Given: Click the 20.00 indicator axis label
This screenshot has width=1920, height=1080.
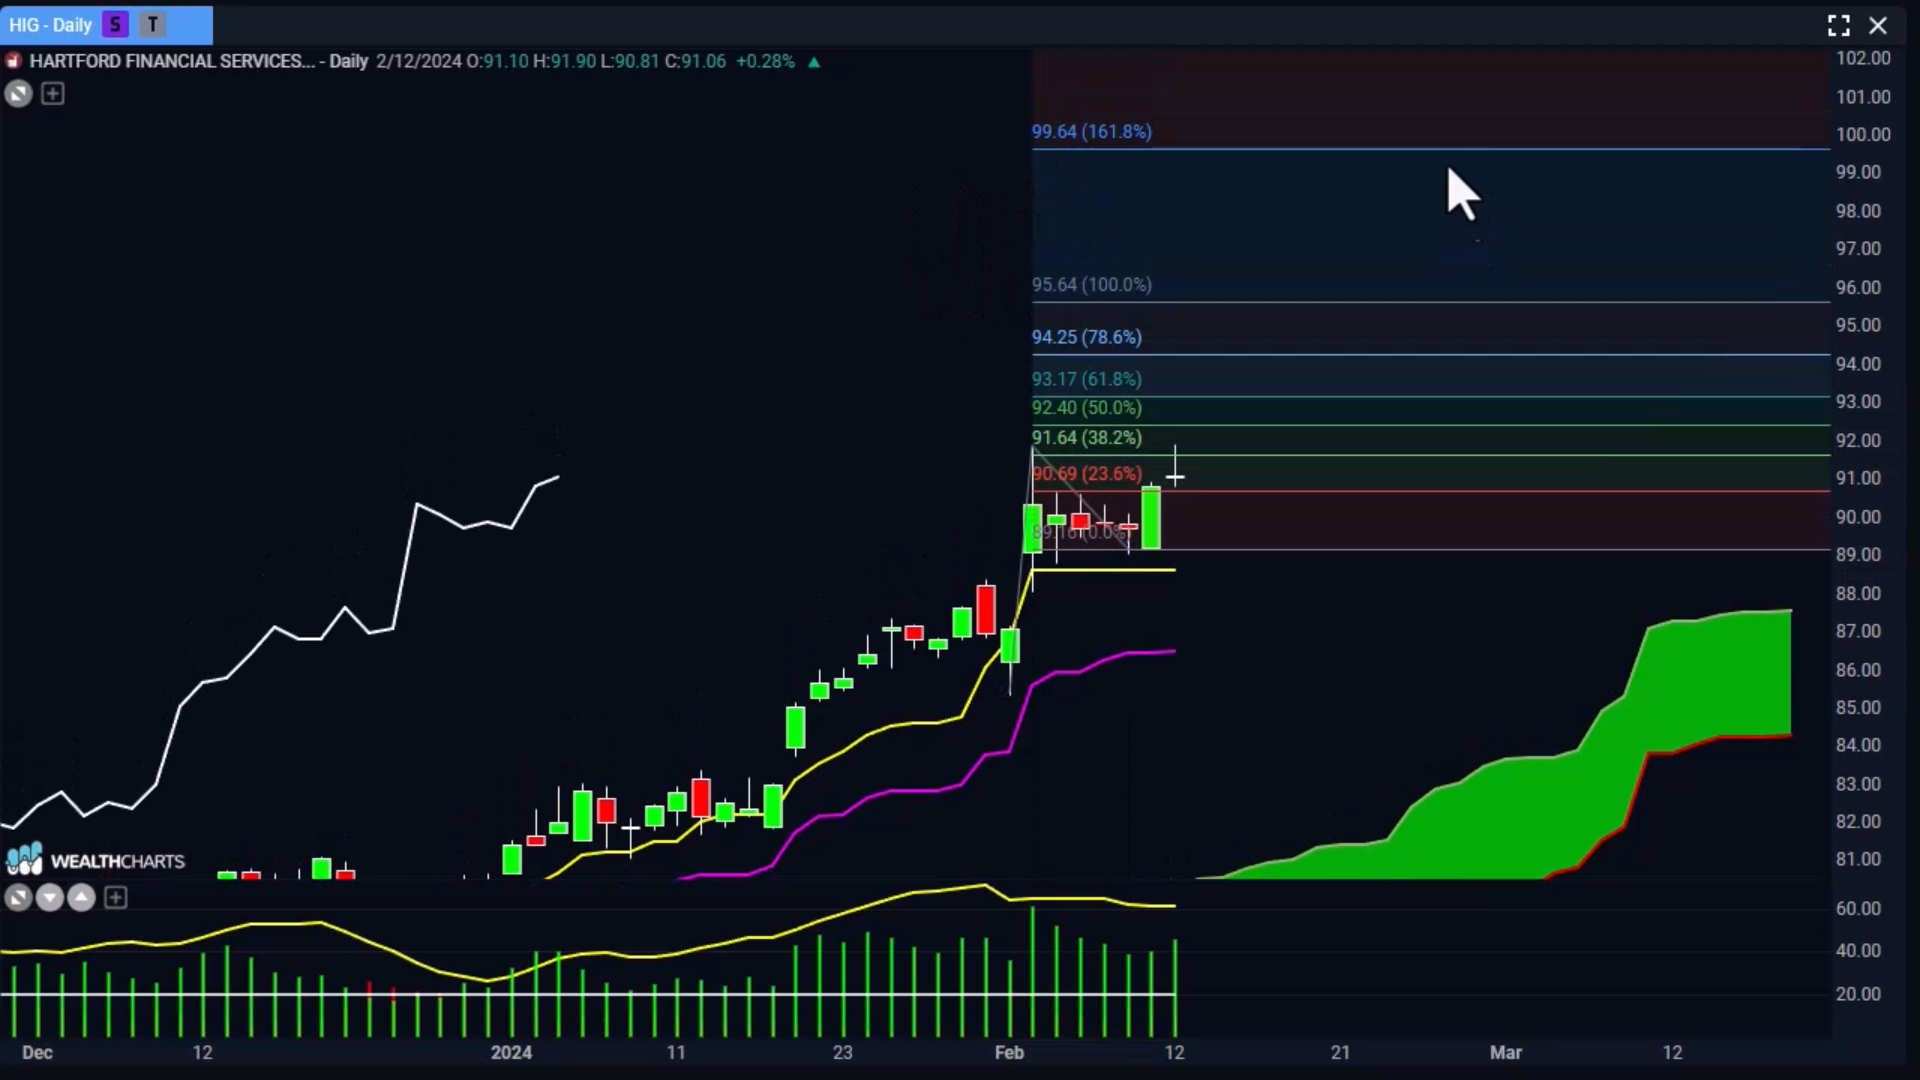Looking at the screenshot, I should tap(1858, 994).
